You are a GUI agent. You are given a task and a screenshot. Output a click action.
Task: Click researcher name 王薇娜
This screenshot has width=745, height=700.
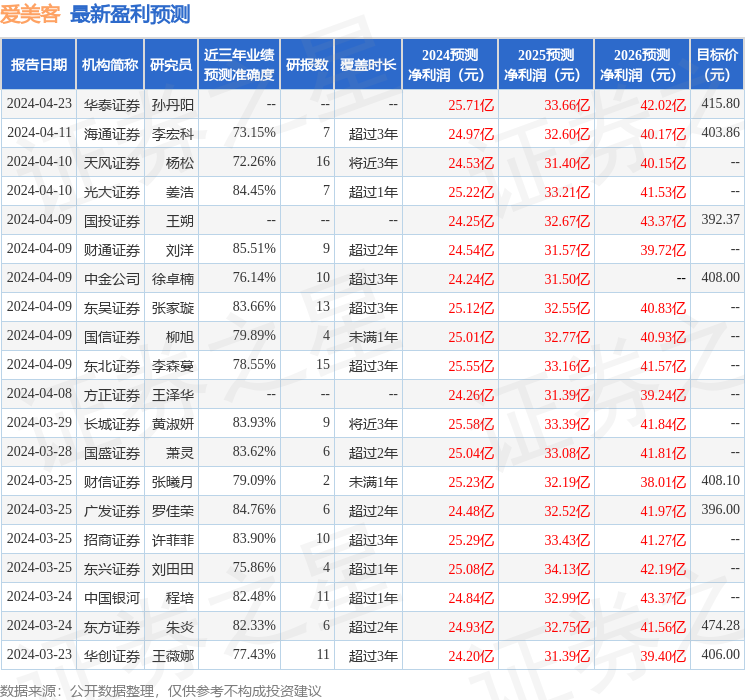173,656
